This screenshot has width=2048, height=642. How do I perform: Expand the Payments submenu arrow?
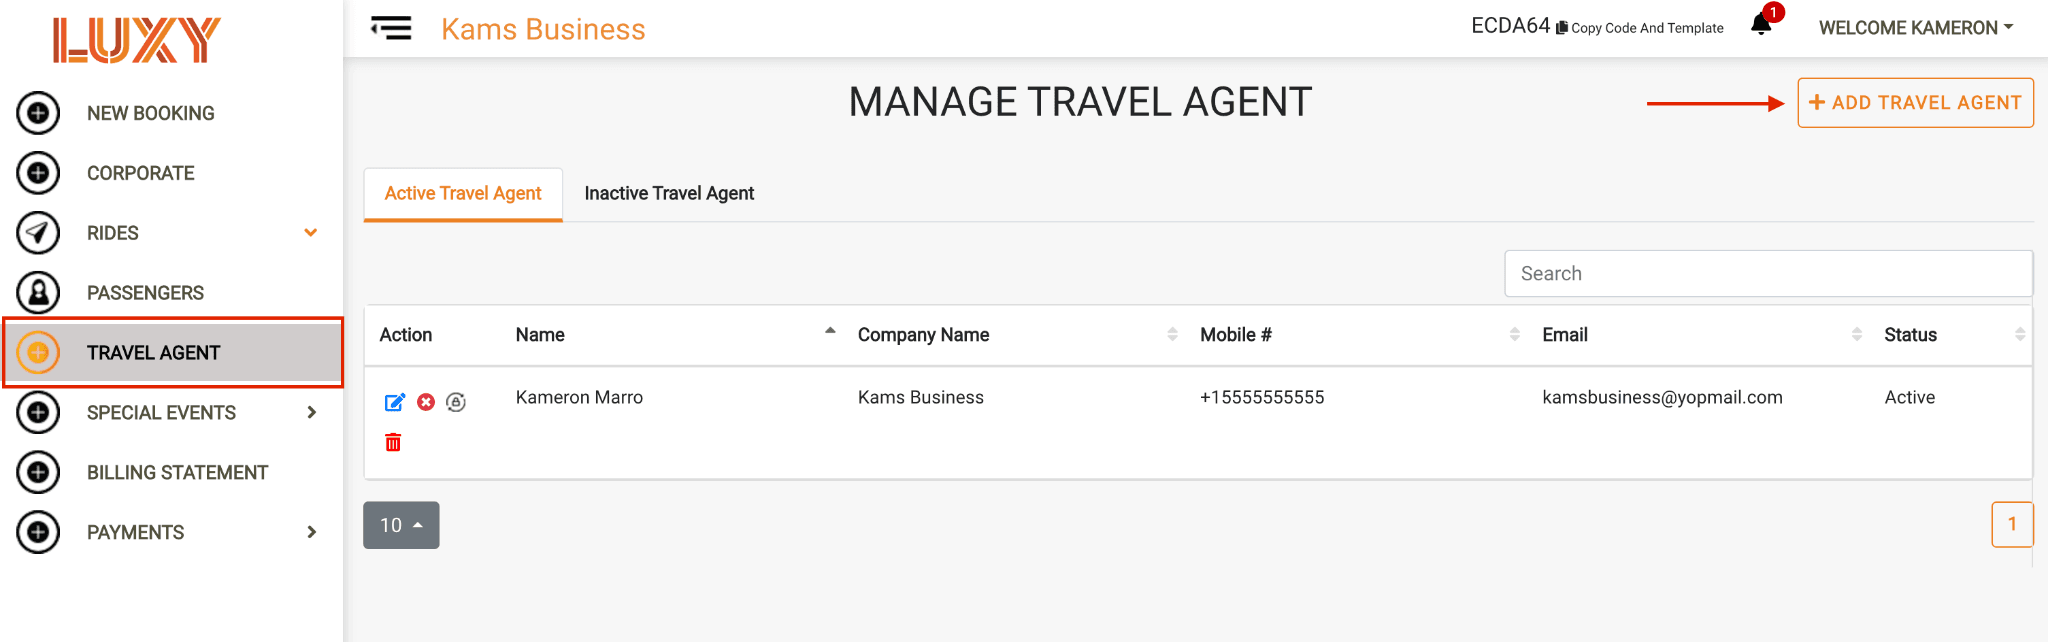point(312,532)
